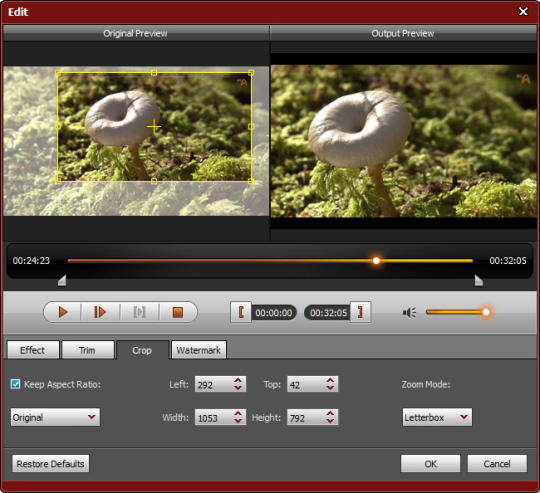Confirm edits with the OK button
The width and height of the screenshot is (540, 493).
(x=430, y=464)
